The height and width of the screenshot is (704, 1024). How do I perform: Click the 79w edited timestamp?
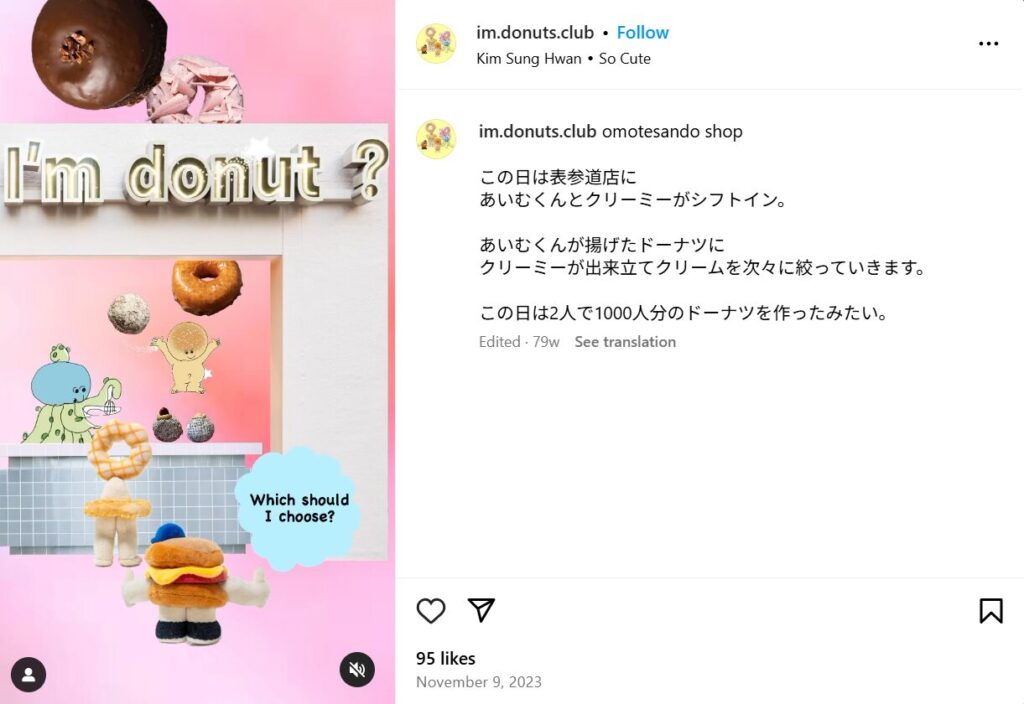tap(546, 342)
